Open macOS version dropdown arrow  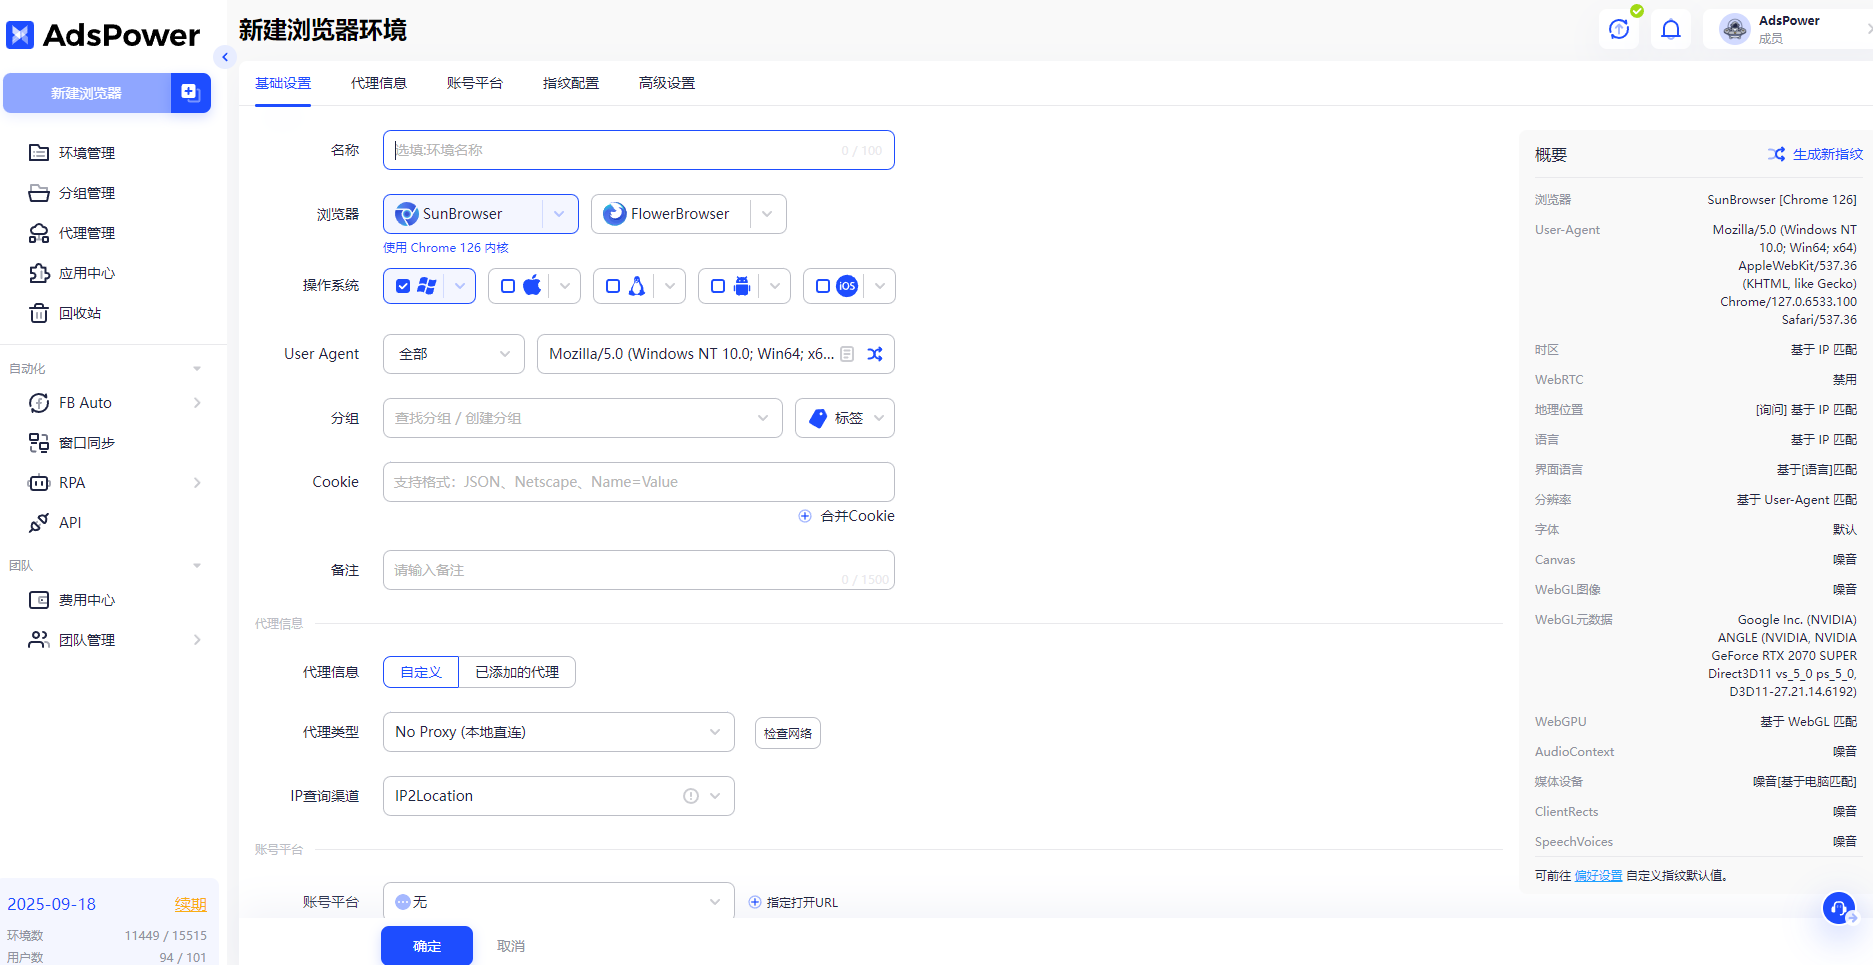(565, 286)
